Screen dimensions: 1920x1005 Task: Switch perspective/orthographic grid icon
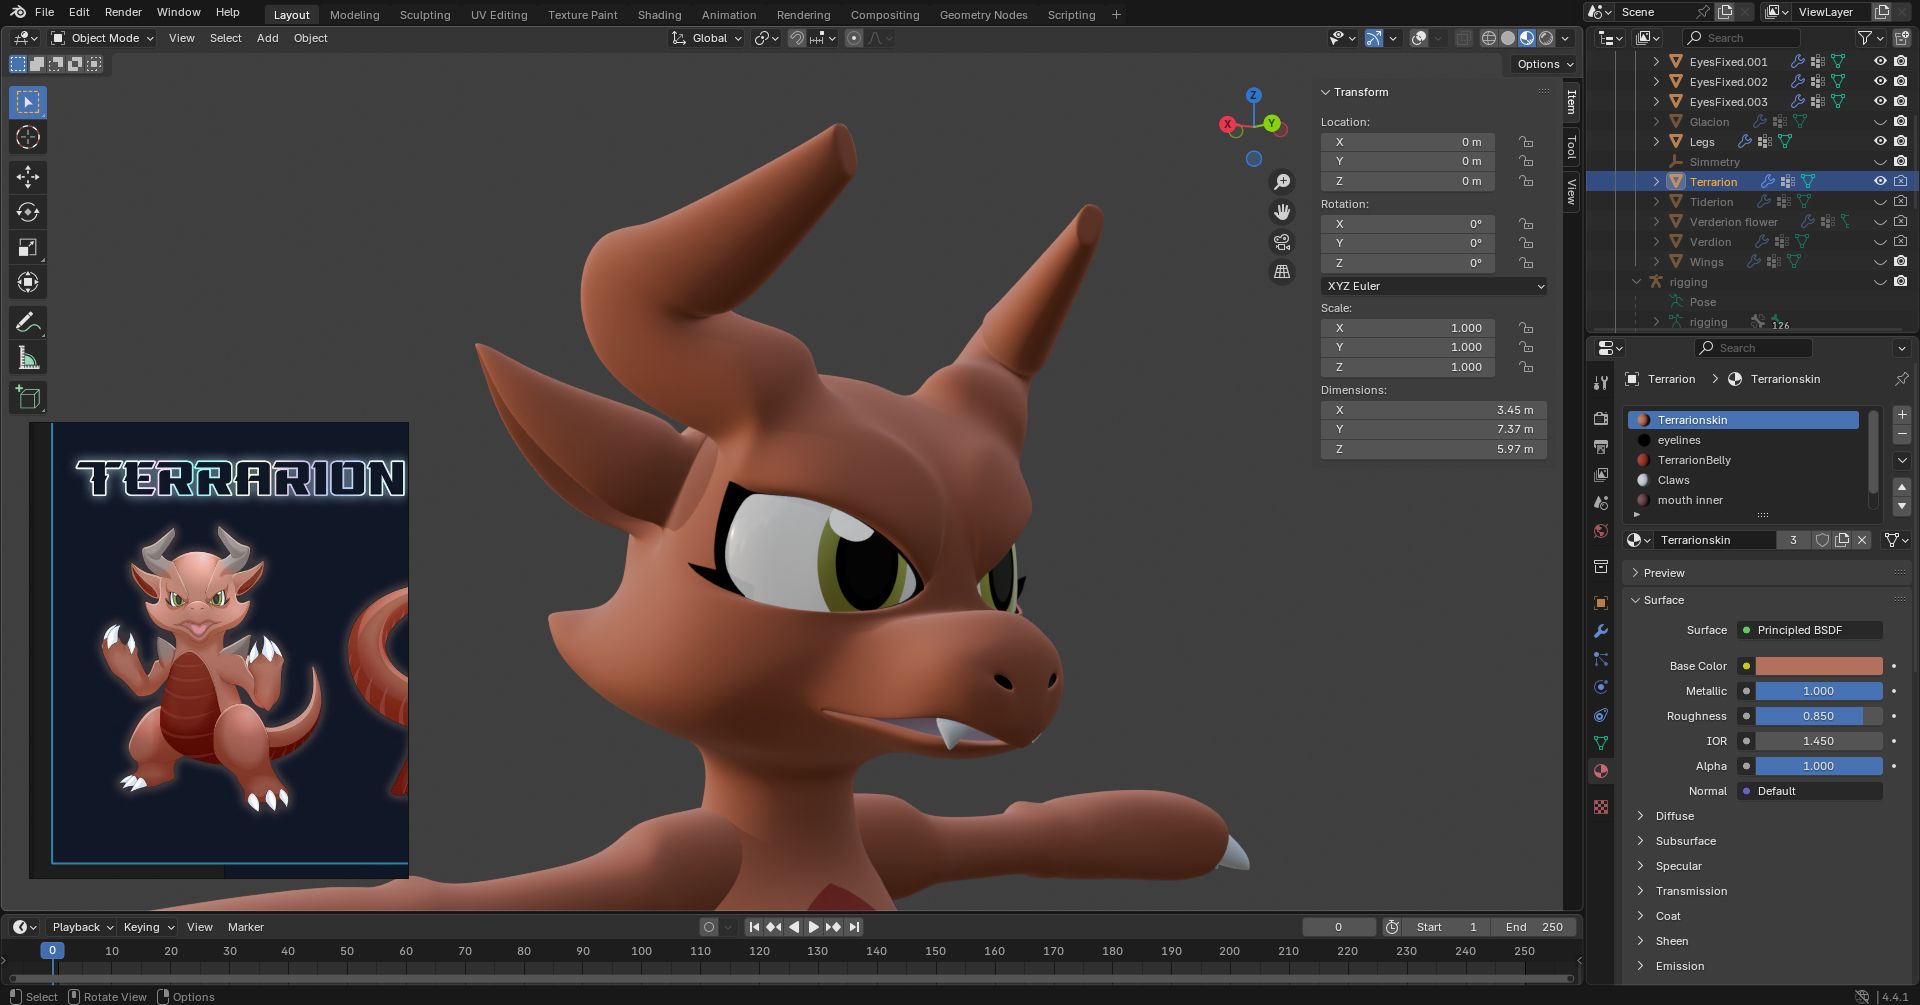[1281, 272]
